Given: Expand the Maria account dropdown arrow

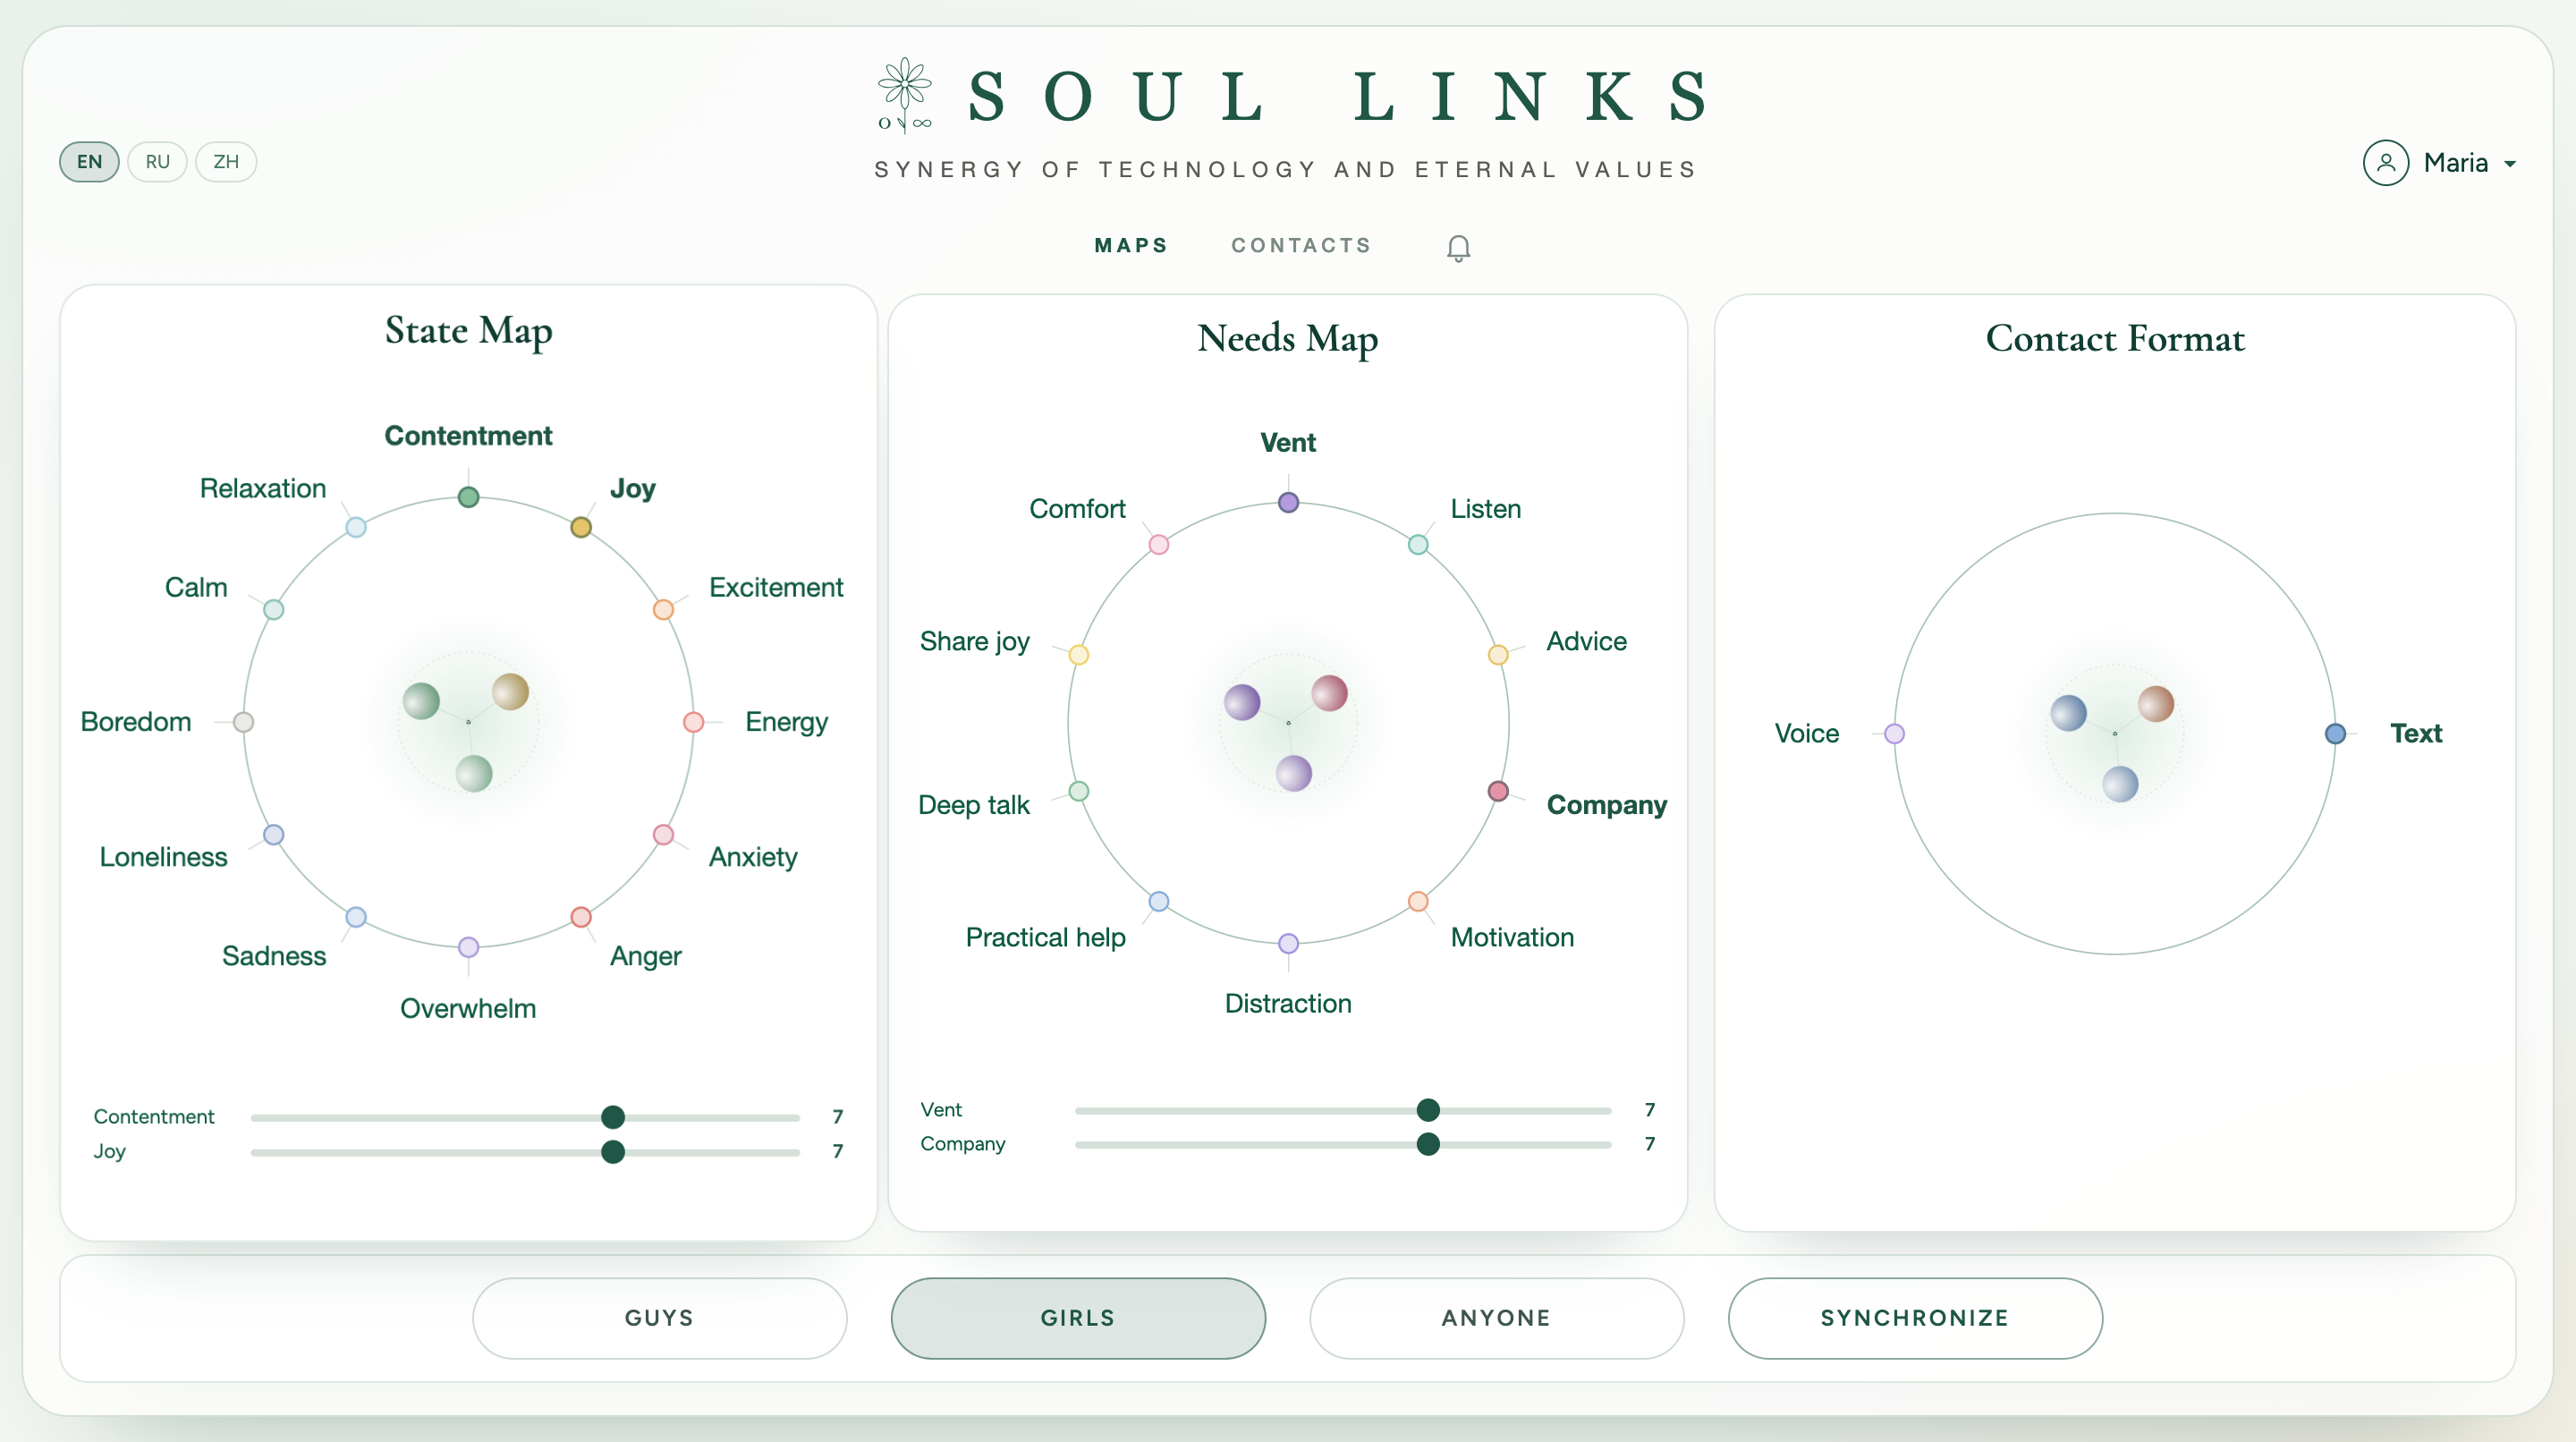Looking at the screenshot, I should pos(2510,164).
